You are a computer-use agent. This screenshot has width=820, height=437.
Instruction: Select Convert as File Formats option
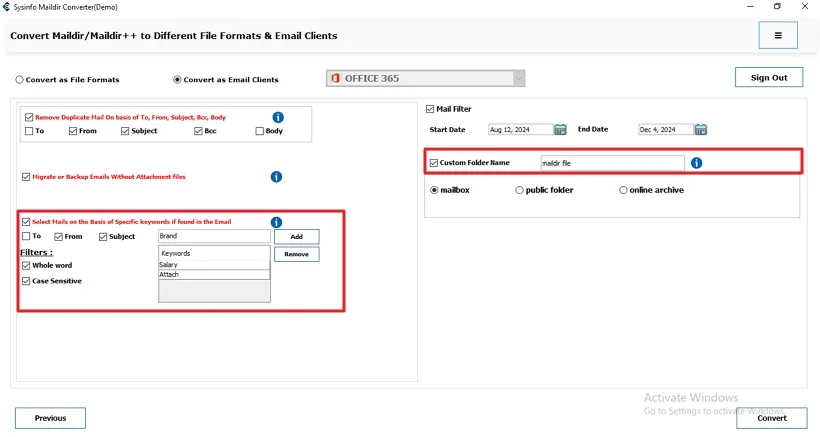(19, 80)
